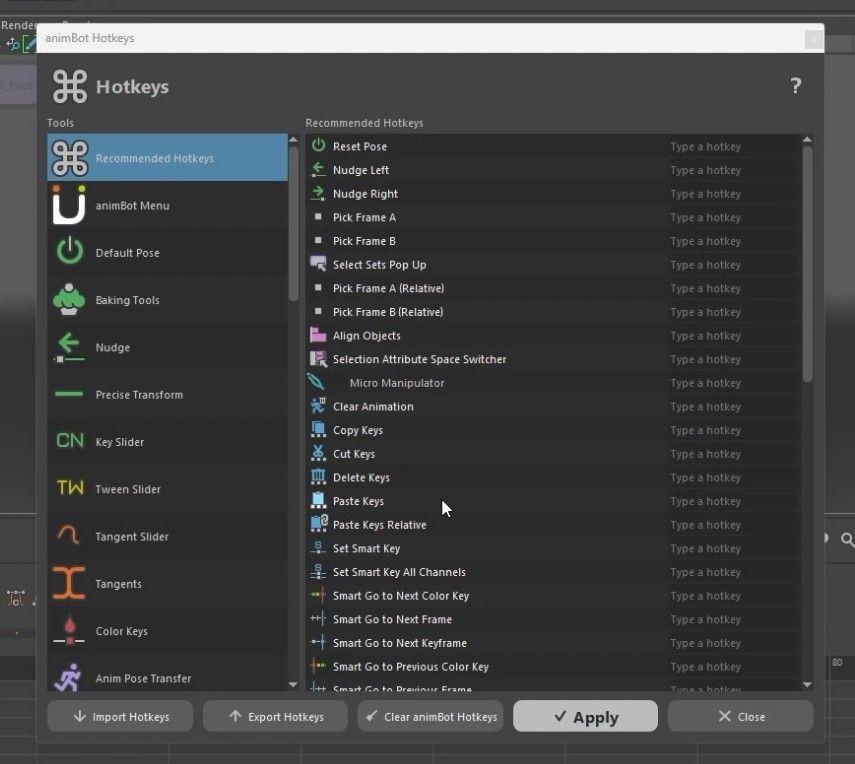The width and height of the screenshot is (855, 764).
Task: Click Set Smart Key All Channels icon
Action: point(318,571)
